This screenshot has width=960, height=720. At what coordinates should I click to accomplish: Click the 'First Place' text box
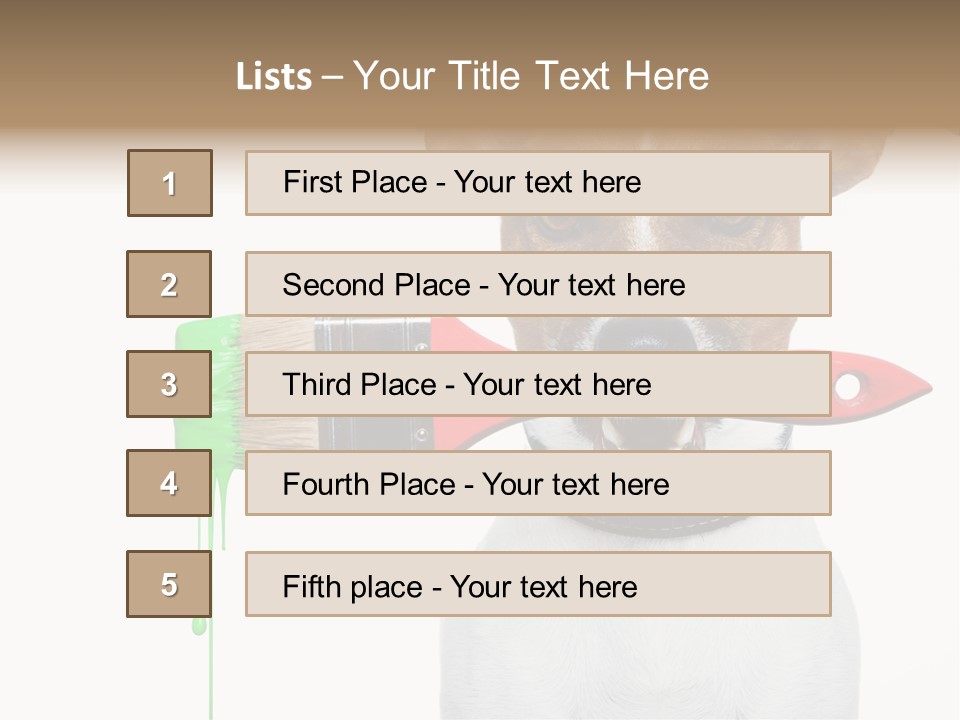pos(538,183)
